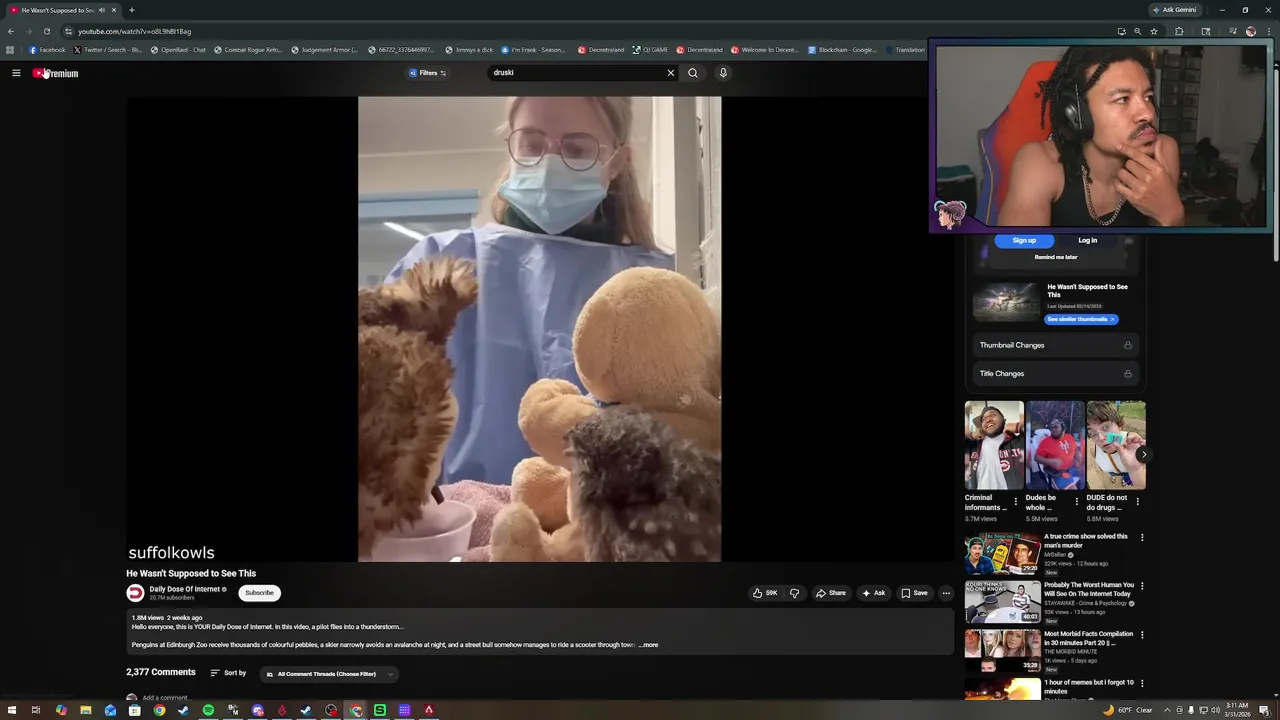Image resolution: width=1280 pixels, height=720 pixels.
Task: Open menu for 'Probably The Worst Human' video
Action: (1142, 586)
